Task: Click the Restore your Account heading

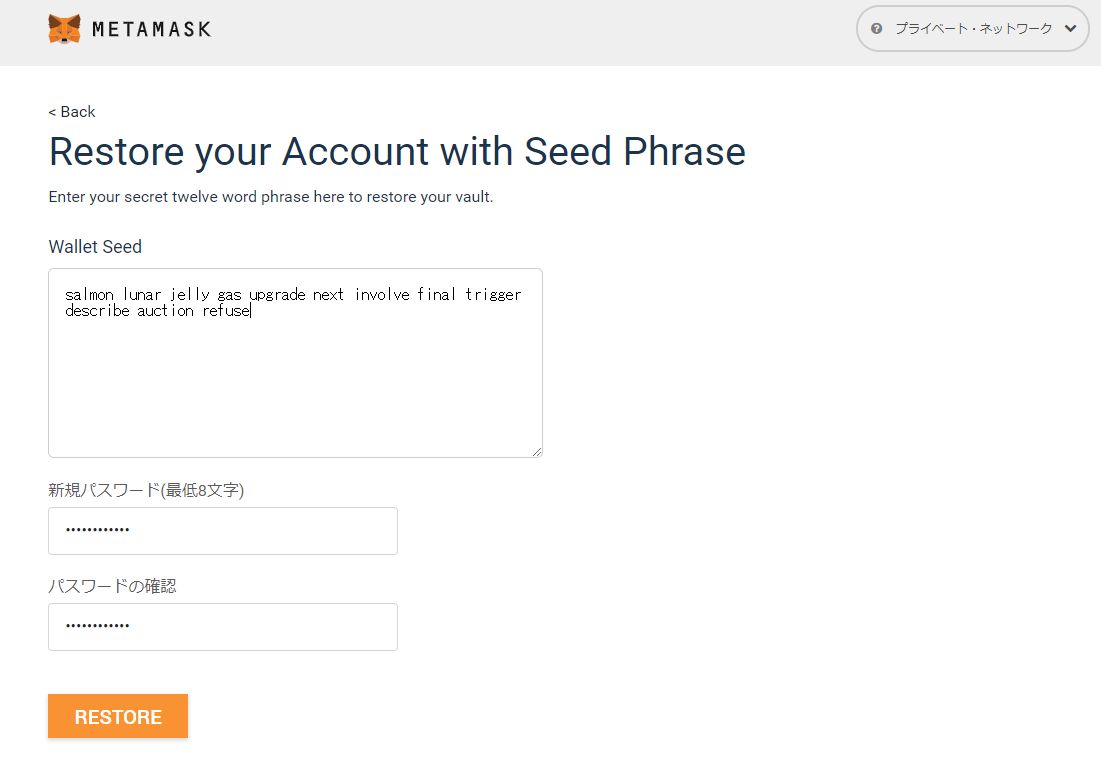Action: [x=397, y=152]
